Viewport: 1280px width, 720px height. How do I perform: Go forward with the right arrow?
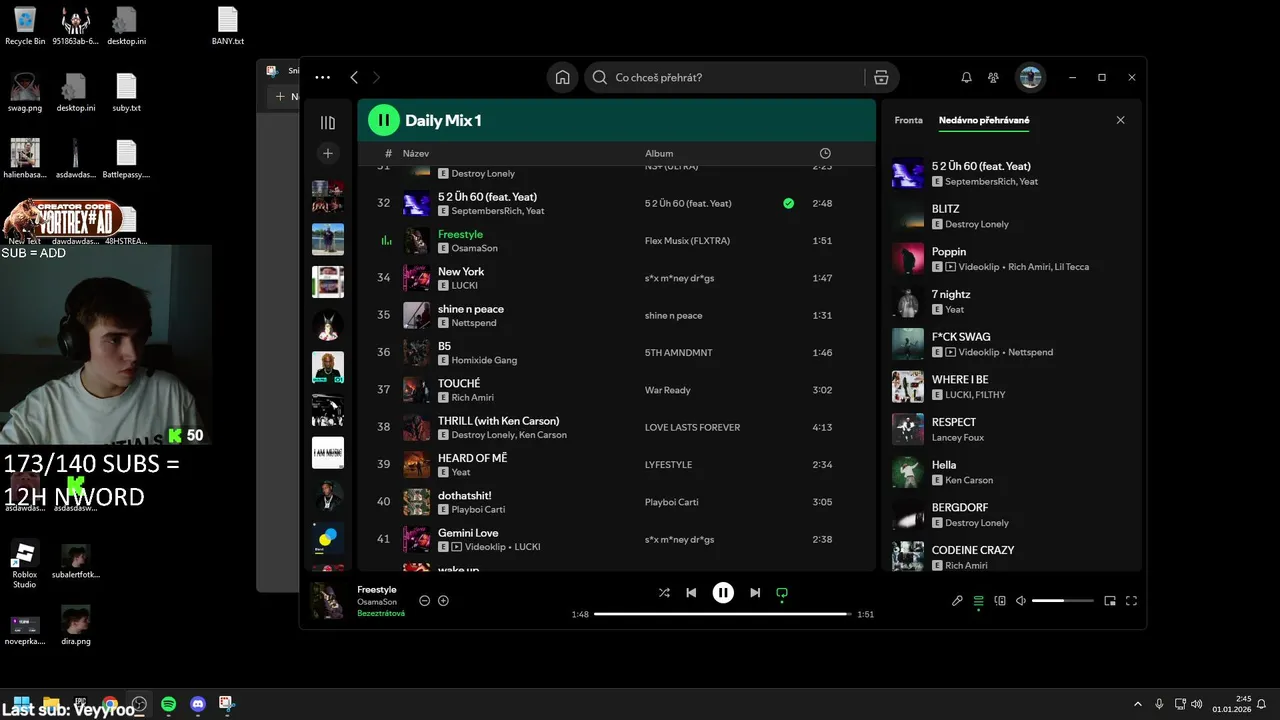(376, 77)
